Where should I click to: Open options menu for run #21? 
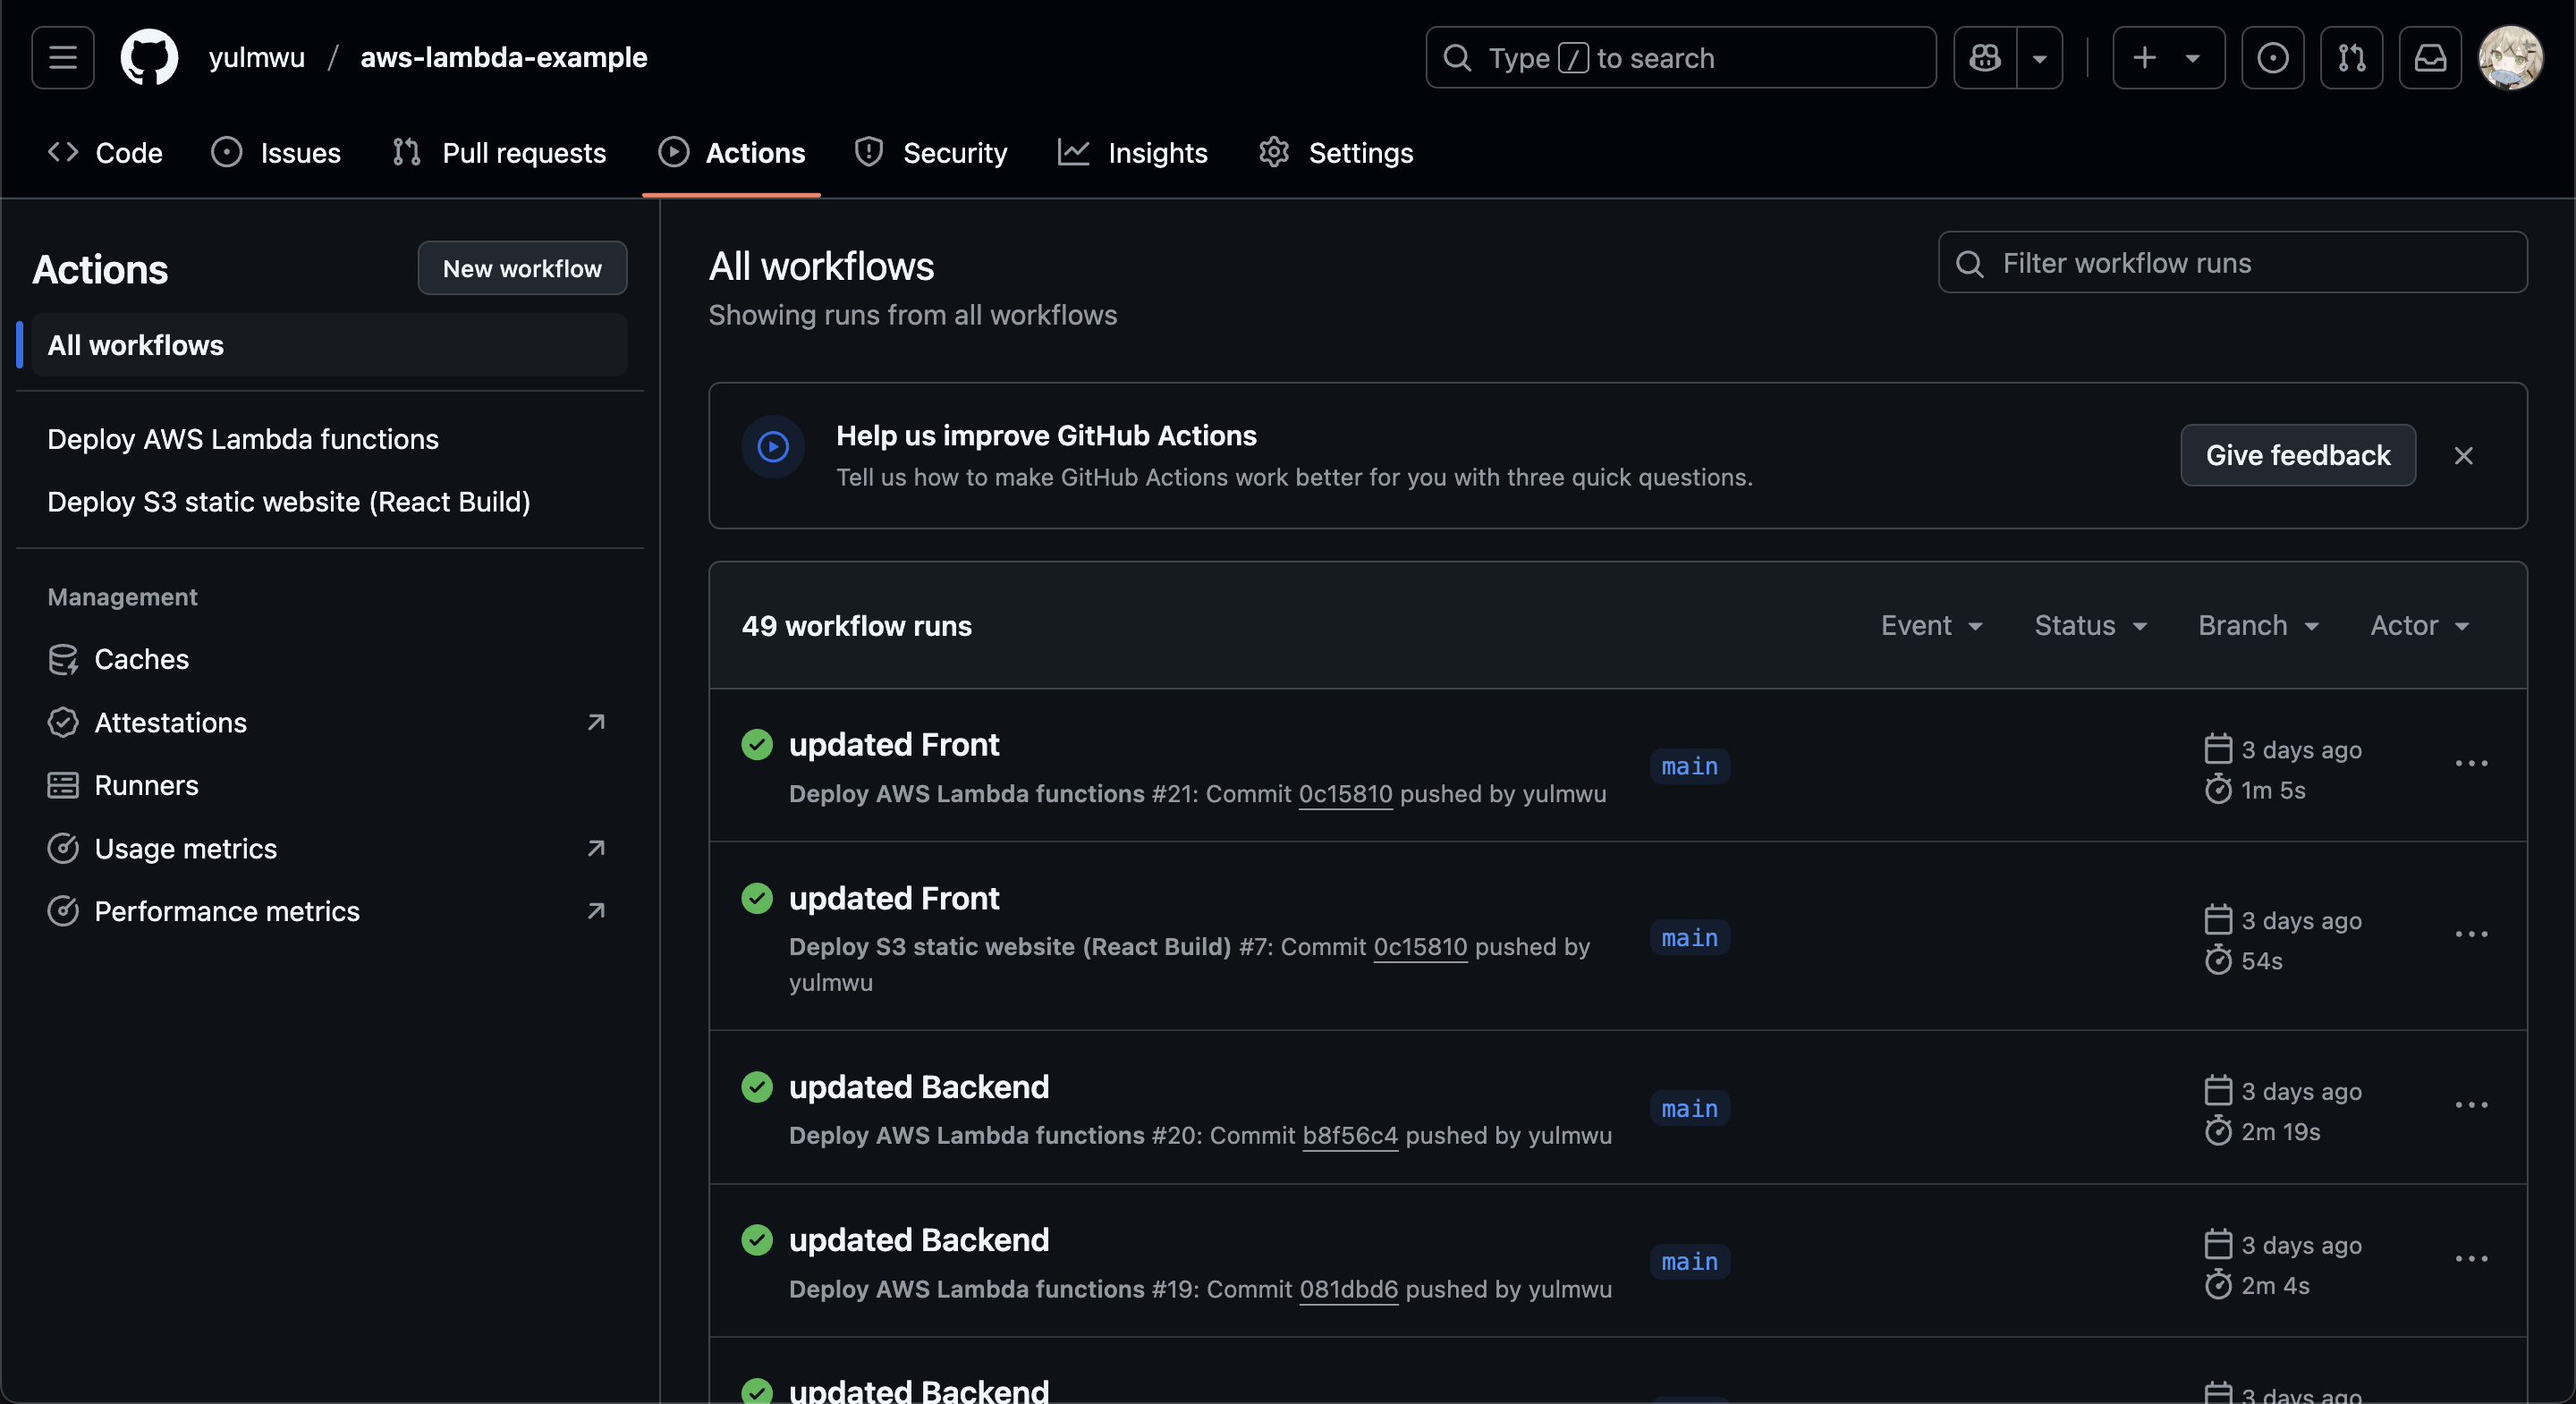point(2471,764)
